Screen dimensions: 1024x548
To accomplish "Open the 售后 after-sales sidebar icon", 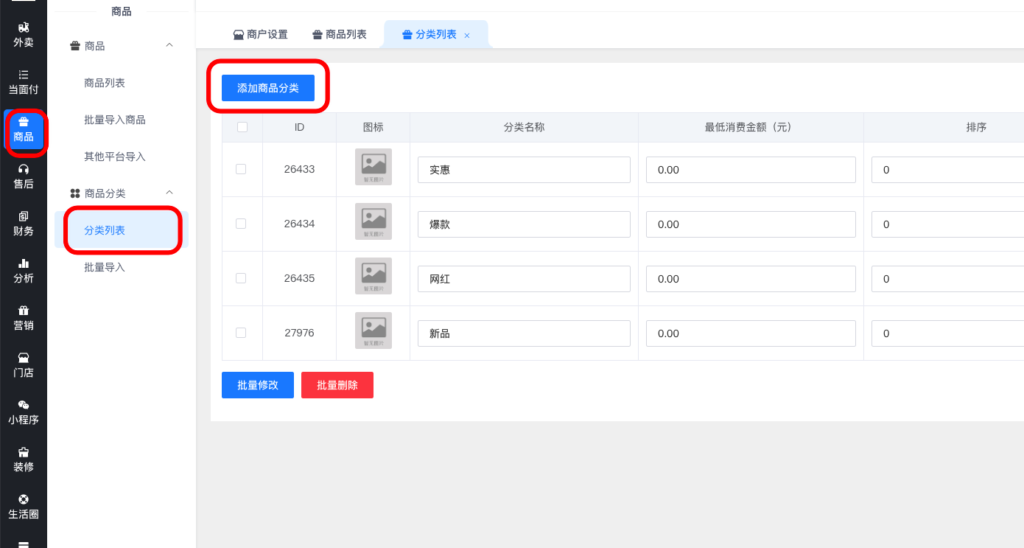I will coord(23,176).
